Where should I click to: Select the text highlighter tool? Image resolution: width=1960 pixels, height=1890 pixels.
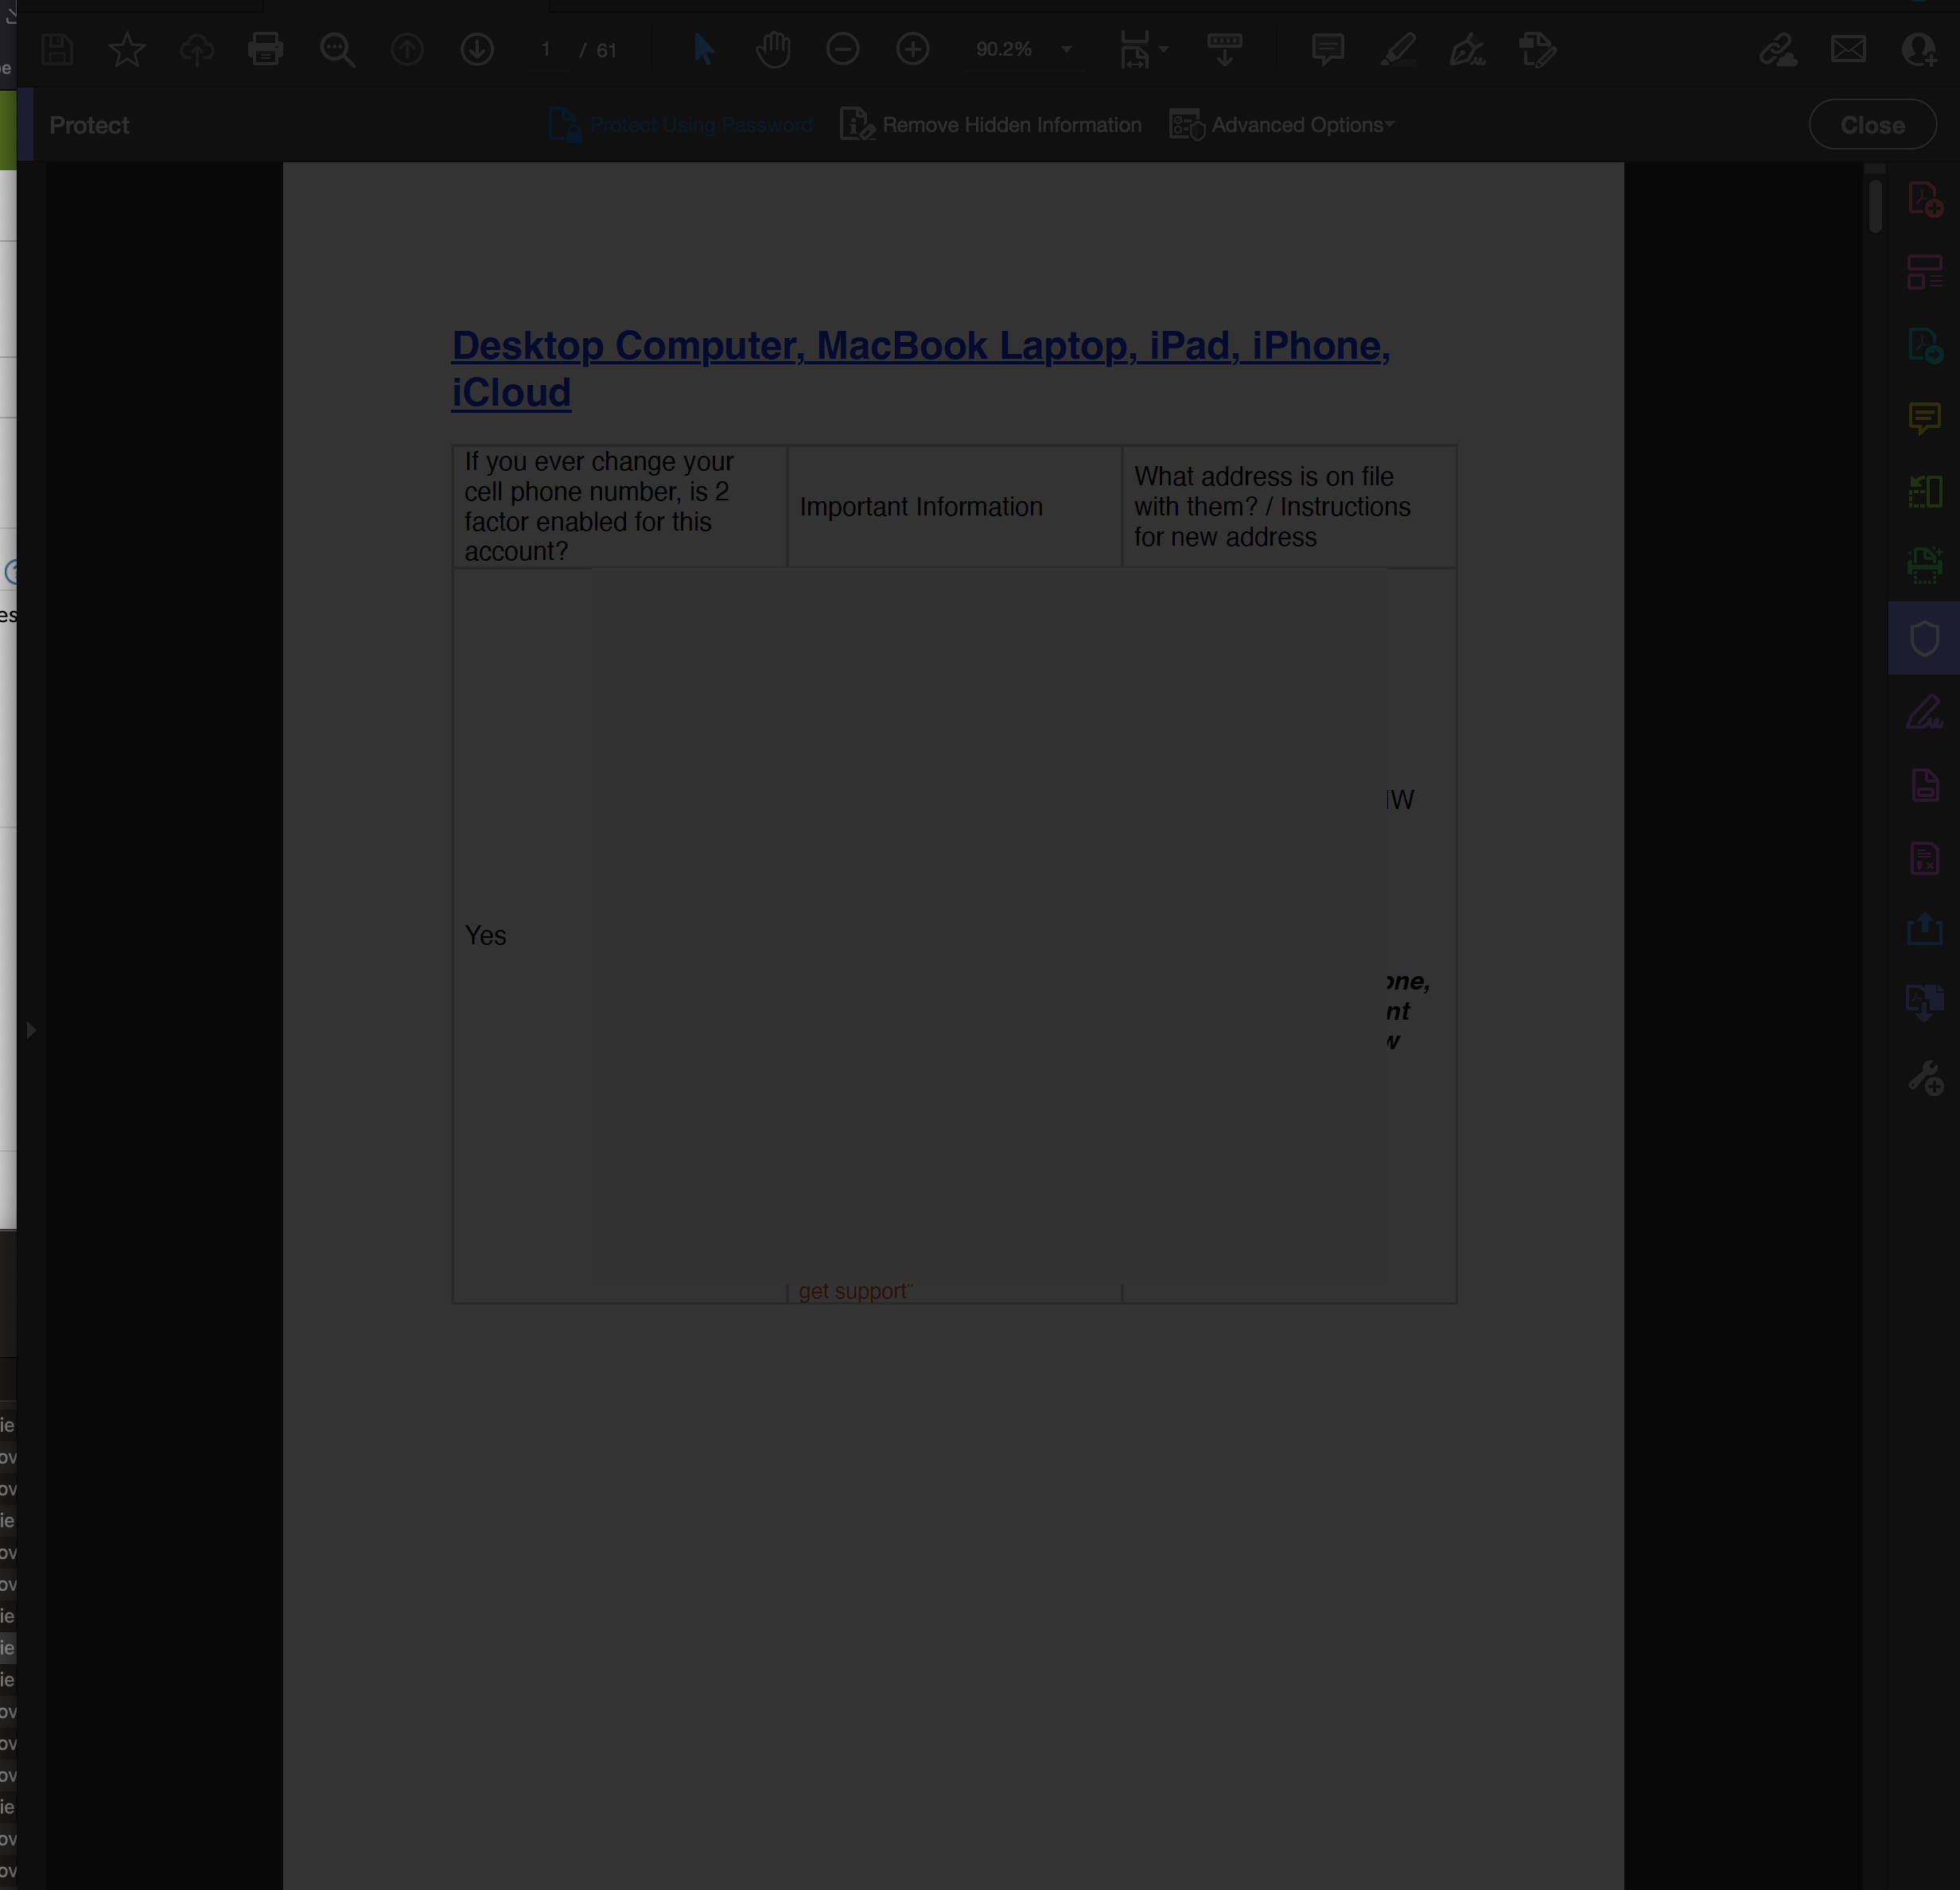pyautogui.click(x=1399, y=49)
